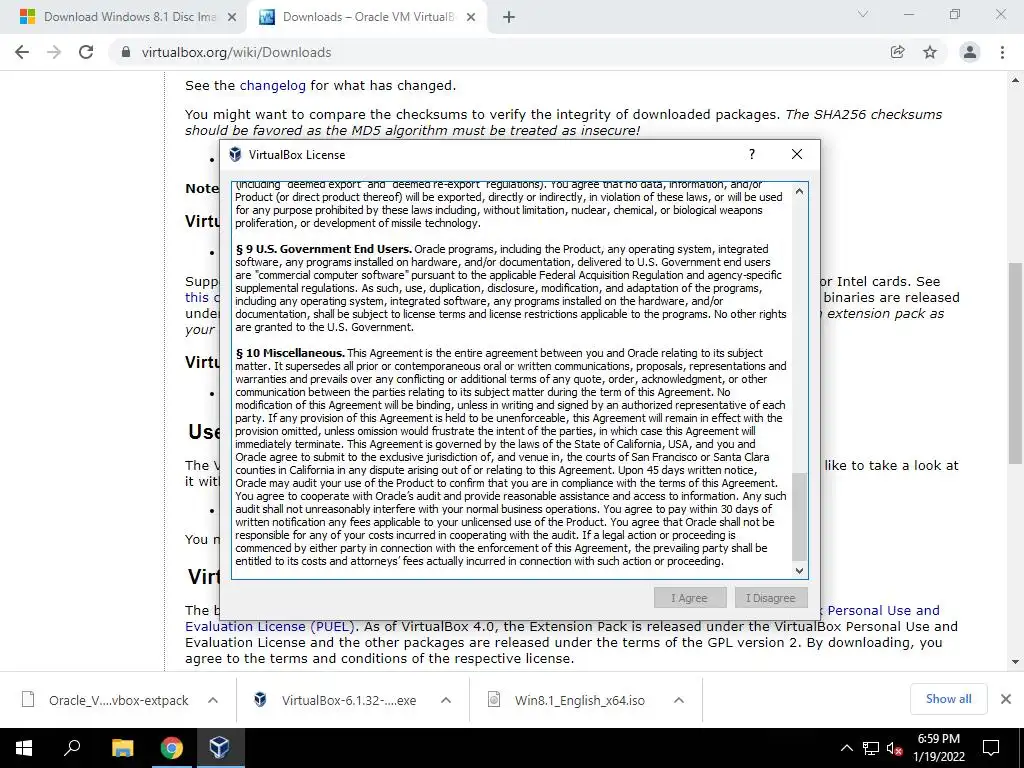Click the I Agree button
The image size is (1024, 768).
(690, 598)
